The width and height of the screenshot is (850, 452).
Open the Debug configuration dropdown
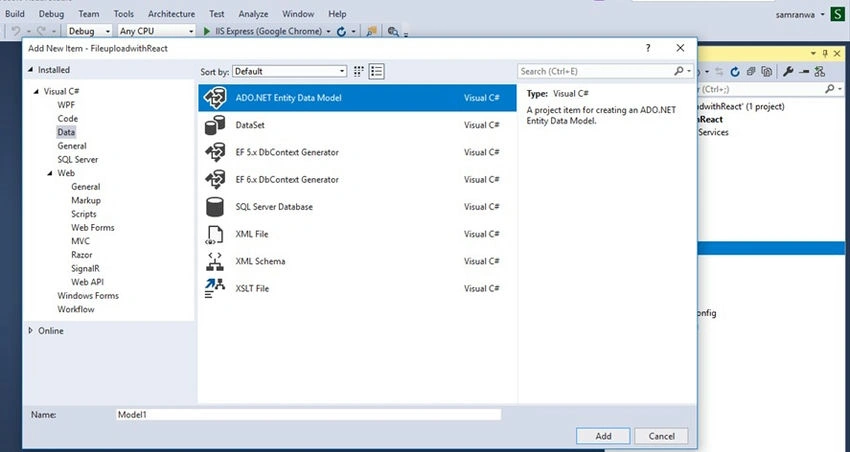point(89,31)
